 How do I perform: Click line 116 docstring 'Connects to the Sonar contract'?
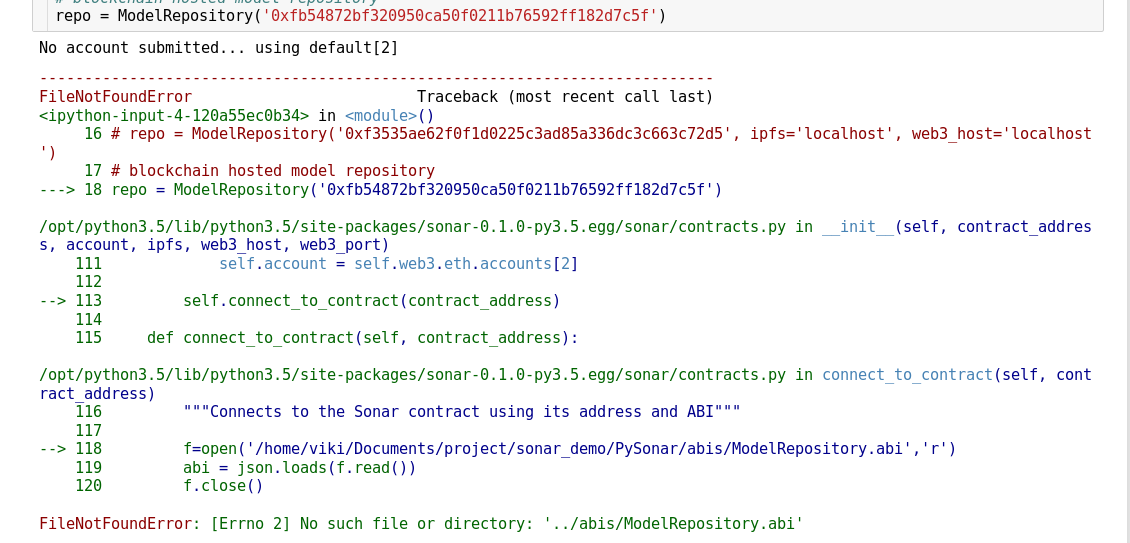pyautogui.click(x=408, y=412)
